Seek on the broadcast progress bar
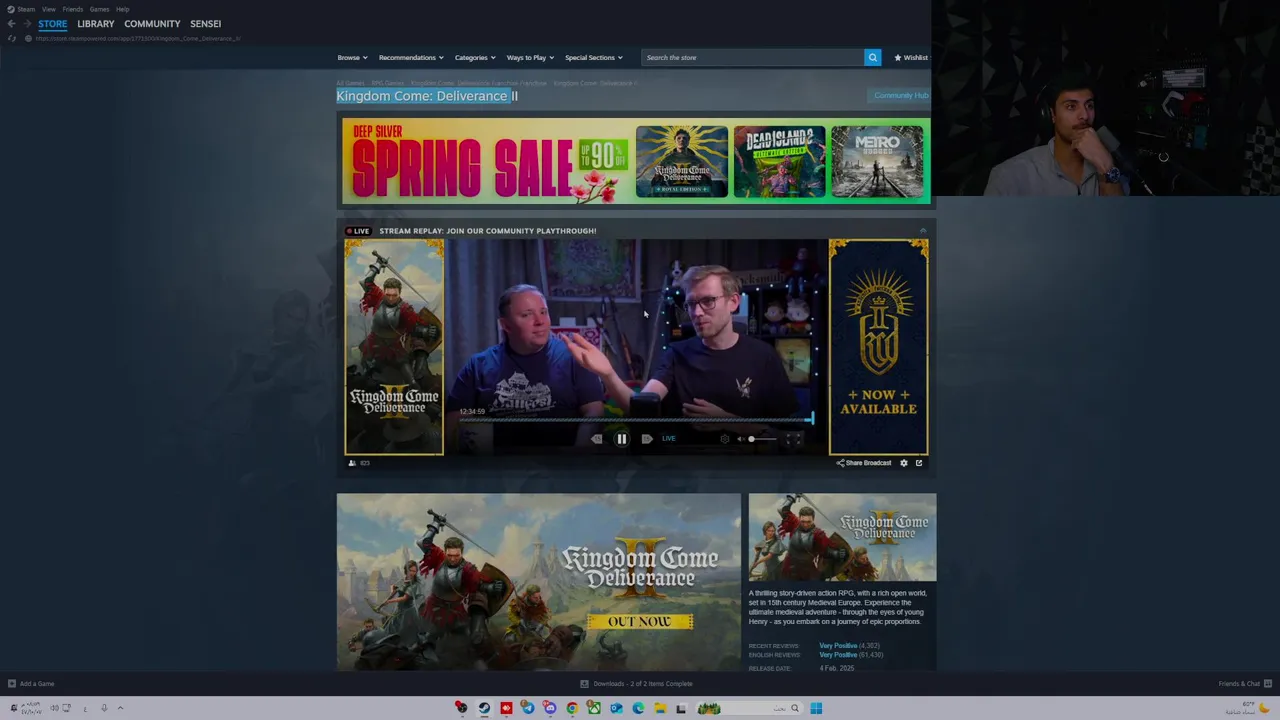 (636, 420)
